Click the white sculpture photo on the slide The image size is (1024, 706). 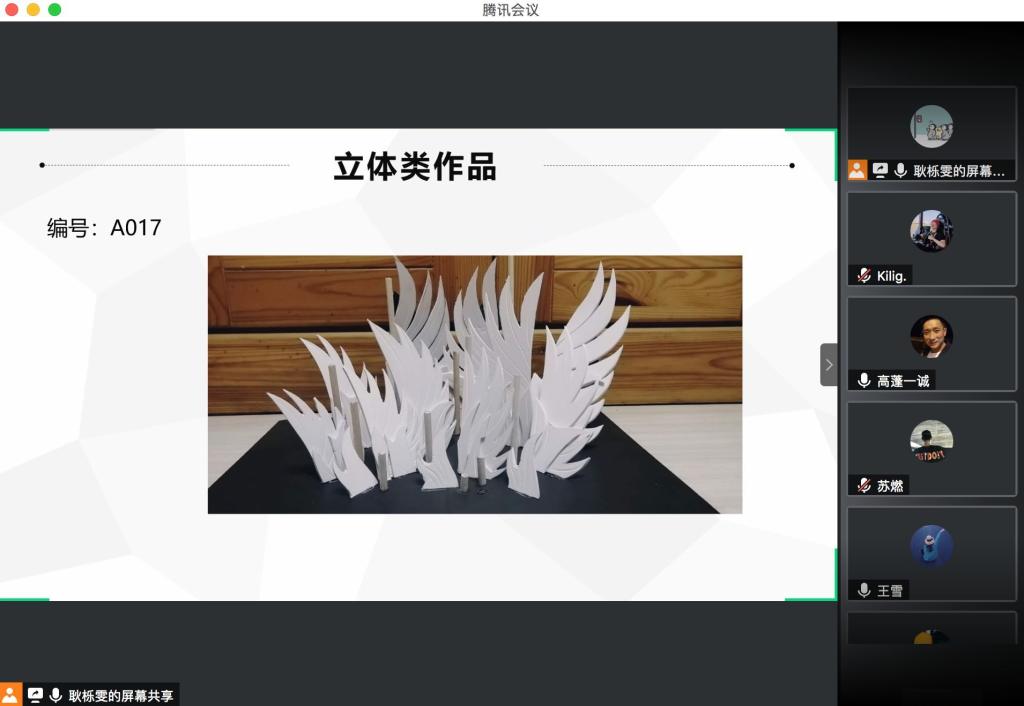[474, 384]
